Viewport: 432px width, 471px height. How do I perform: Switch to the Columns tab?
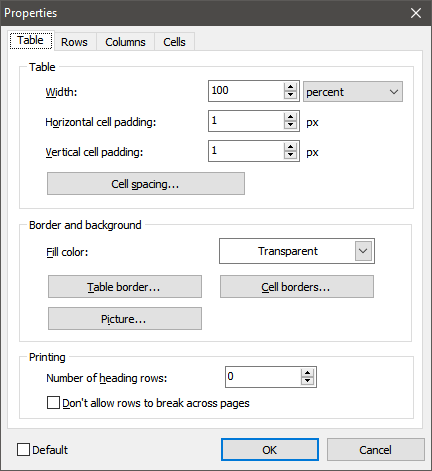point(125,42)
